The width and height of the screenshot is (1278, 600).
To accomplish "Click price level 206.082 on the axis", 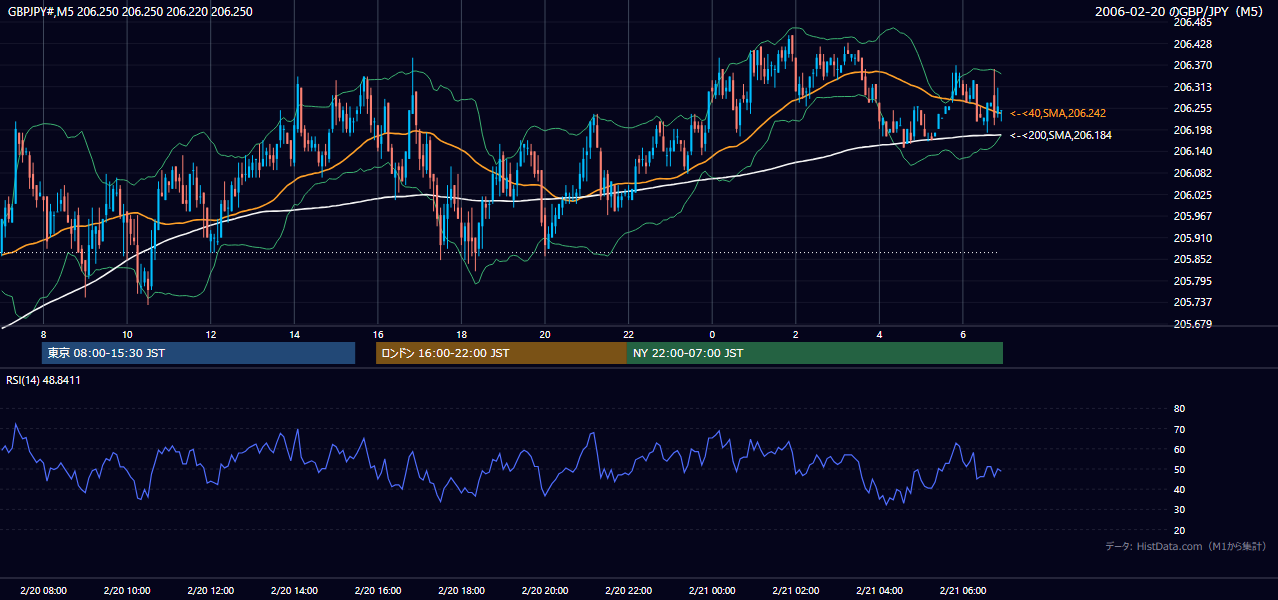I will point(1192,173).
